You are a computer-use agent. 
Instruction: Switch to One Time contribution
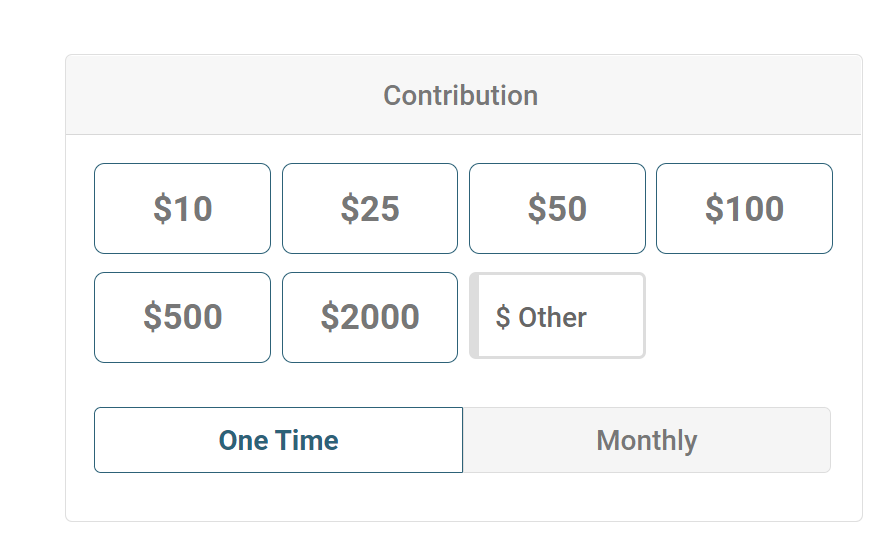pos(278,440)
